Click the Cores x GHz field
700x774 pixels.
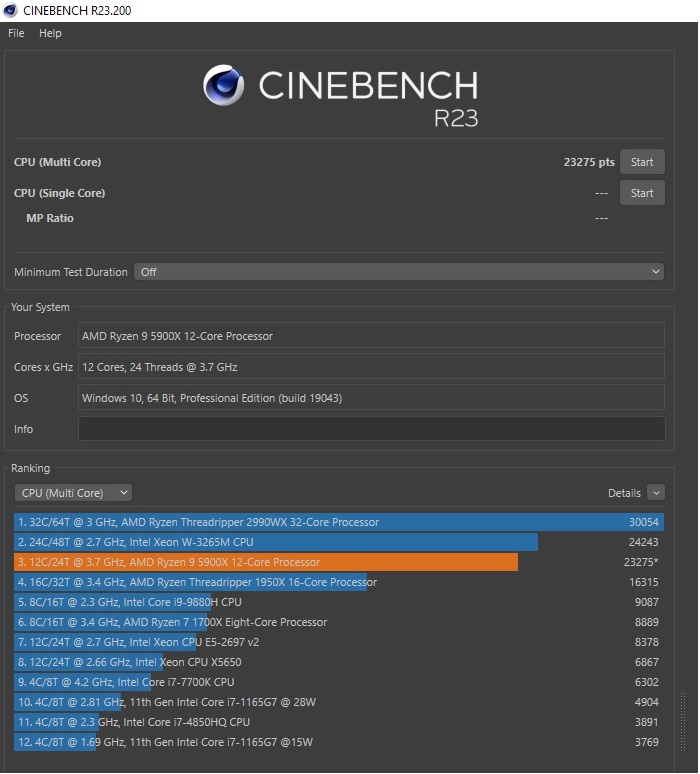371,367
